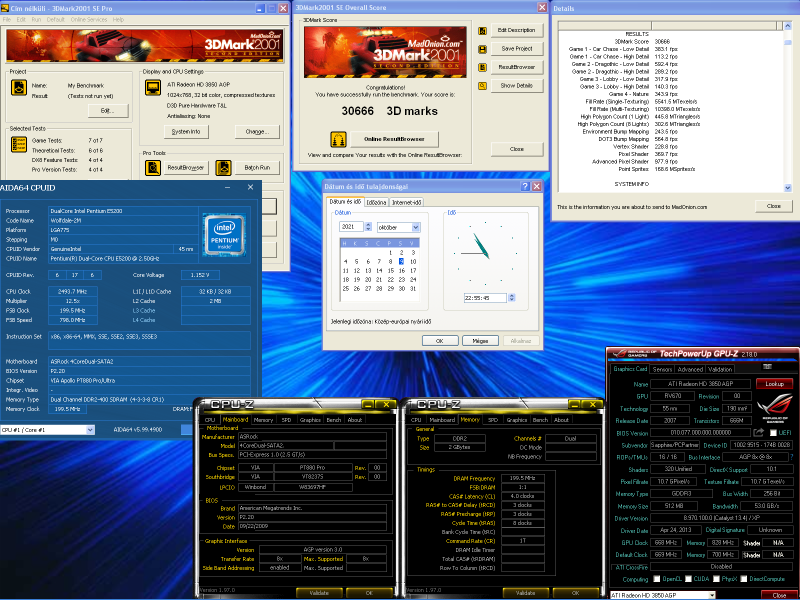Viewport: 800px width, 600px height.
Task: Click the Change... button in Display settings
Action: point(257,132)
